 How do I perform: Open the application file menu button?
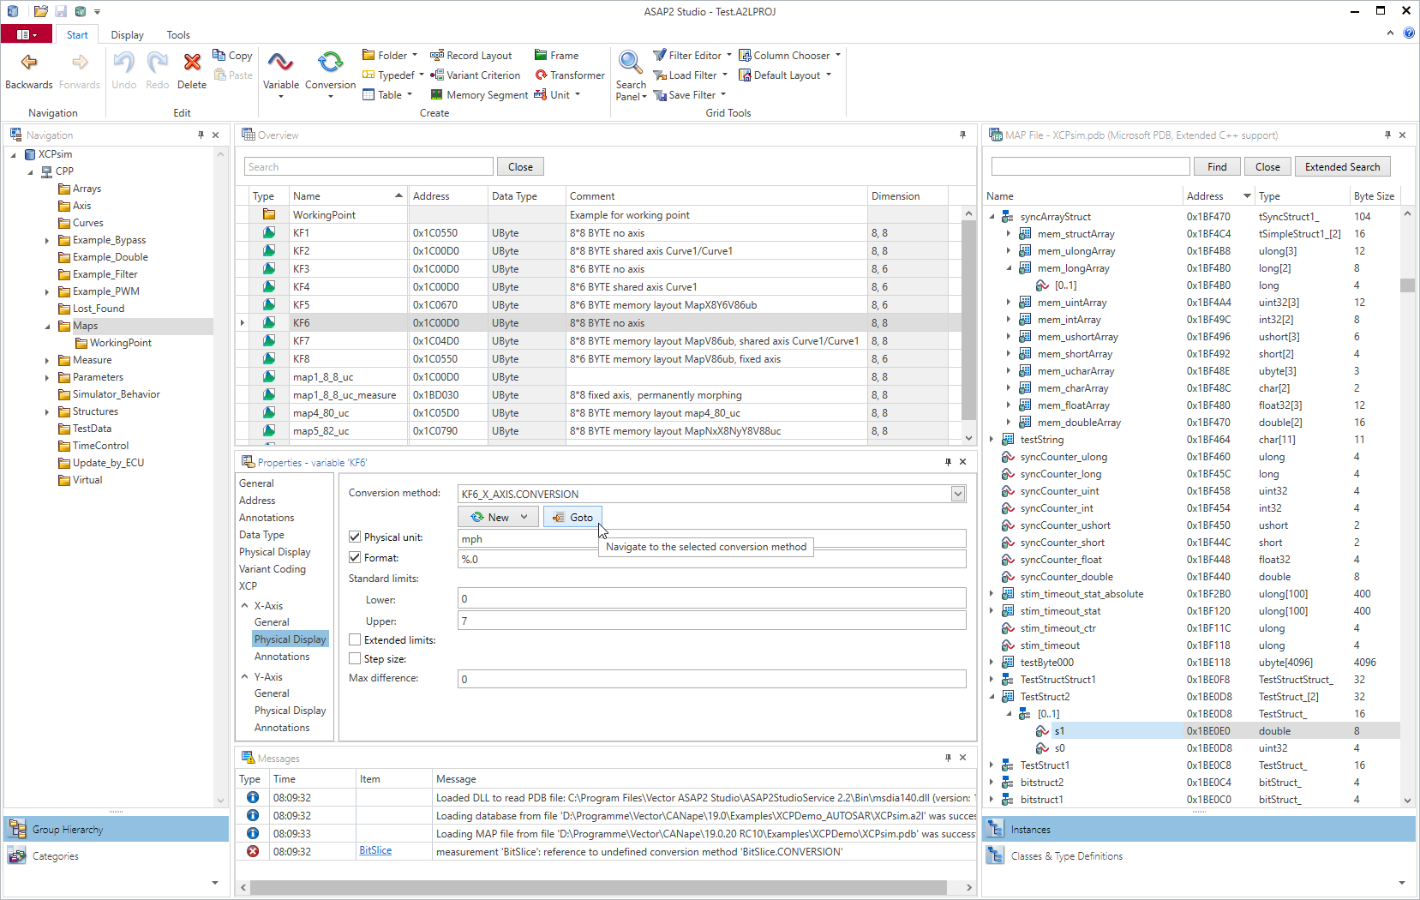pos(27,35)
